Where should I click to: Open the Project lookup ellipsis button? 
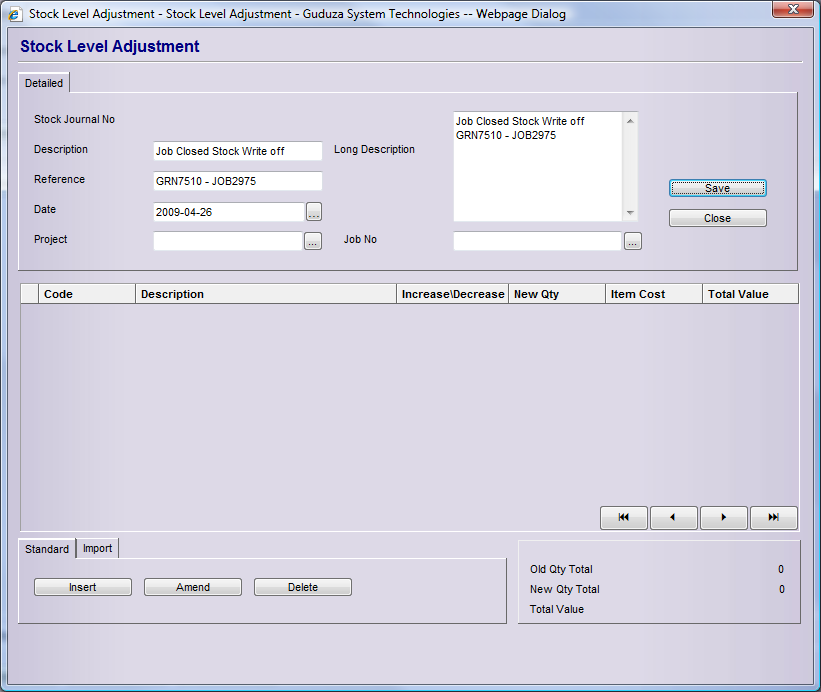coord(313,242)
